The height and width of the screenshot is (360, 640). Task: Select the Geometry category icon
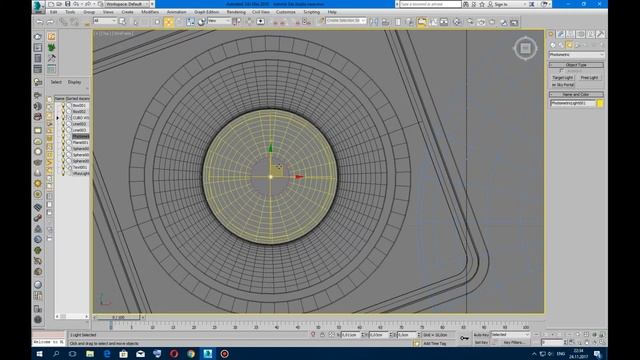pos(553,45)
